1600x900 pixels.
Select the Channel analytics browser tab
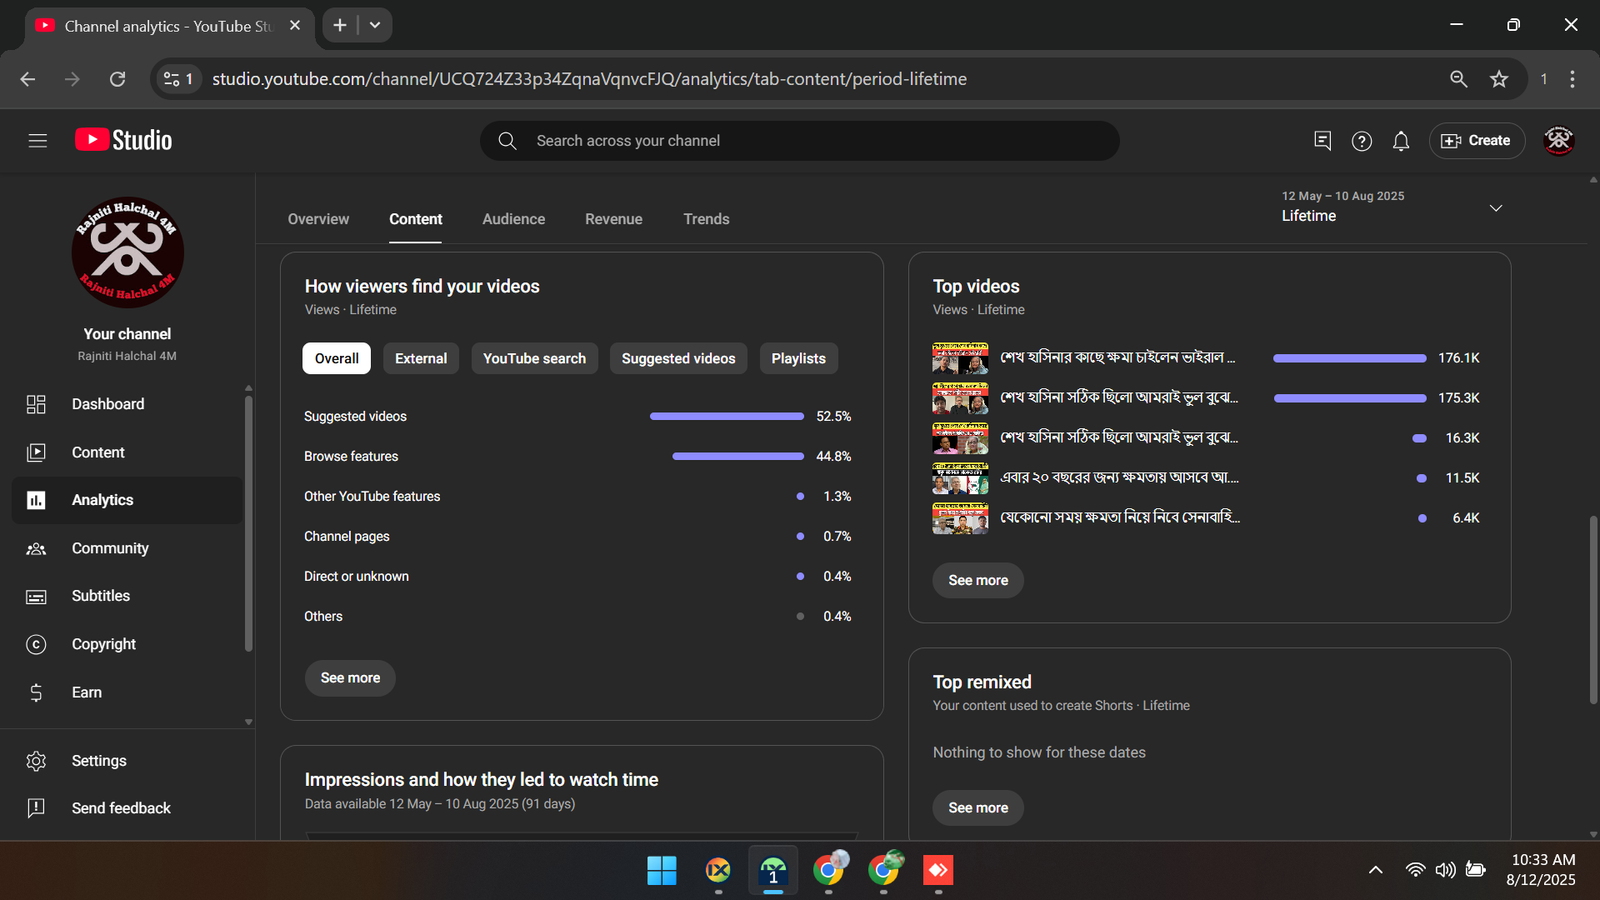pyautogui.click(x=168, y=26)
